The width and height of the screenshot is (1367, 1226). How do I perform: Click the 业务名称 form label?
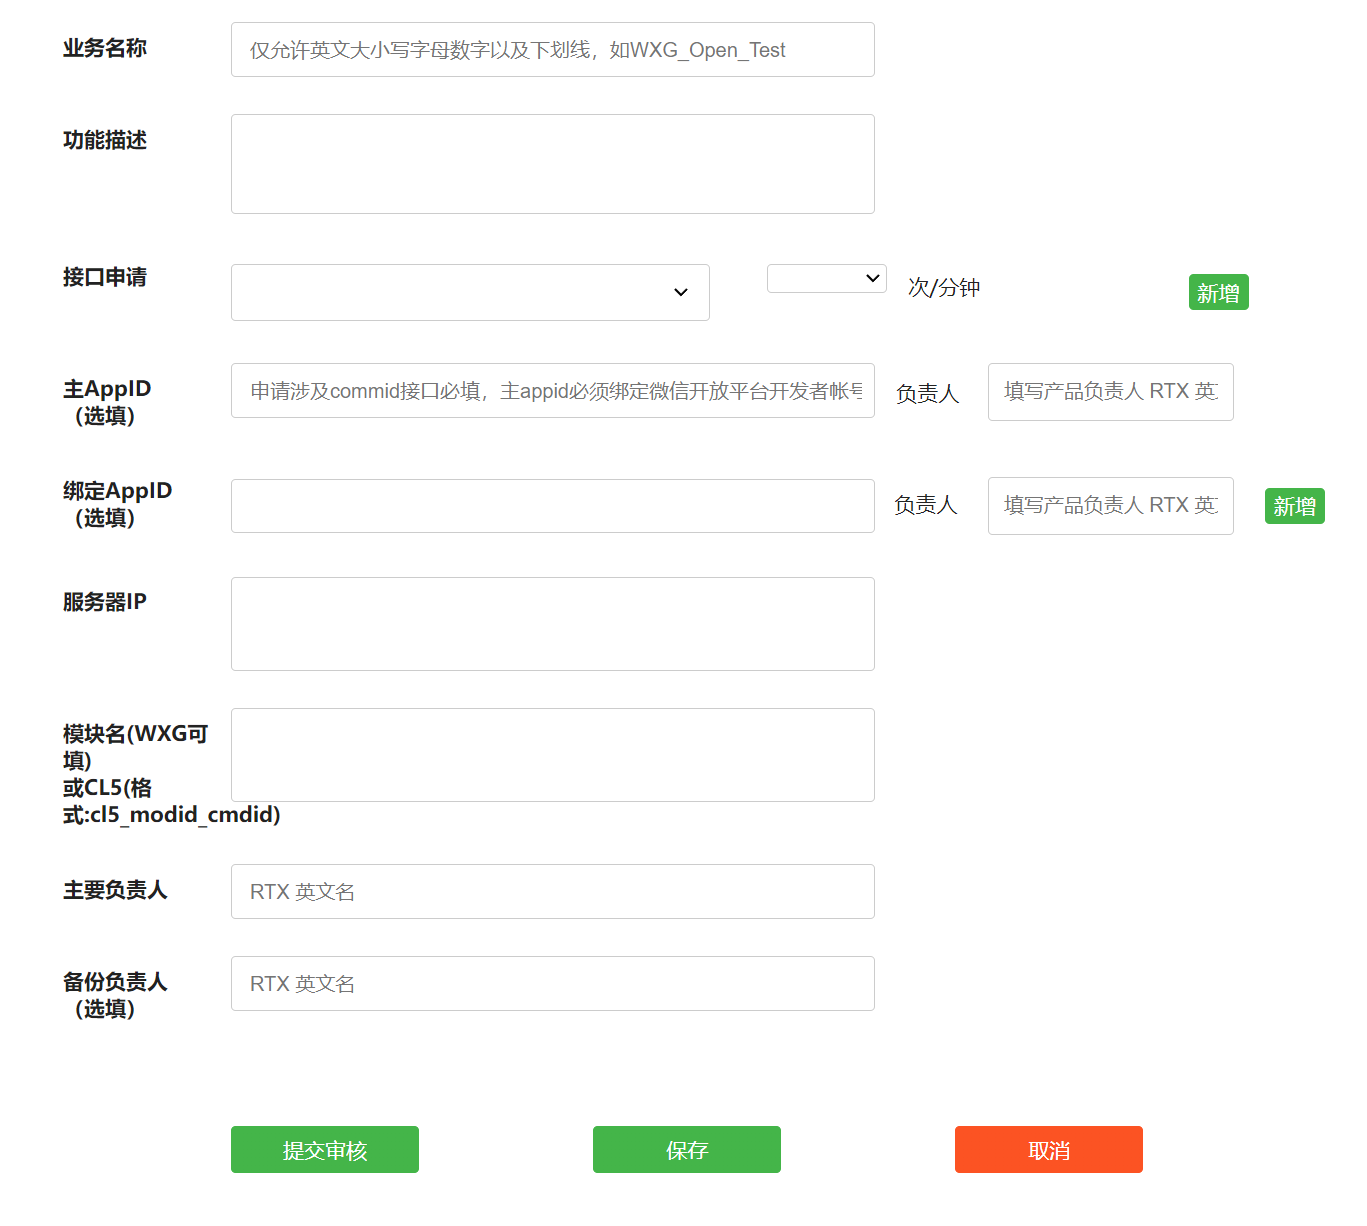tap(103, 49)
